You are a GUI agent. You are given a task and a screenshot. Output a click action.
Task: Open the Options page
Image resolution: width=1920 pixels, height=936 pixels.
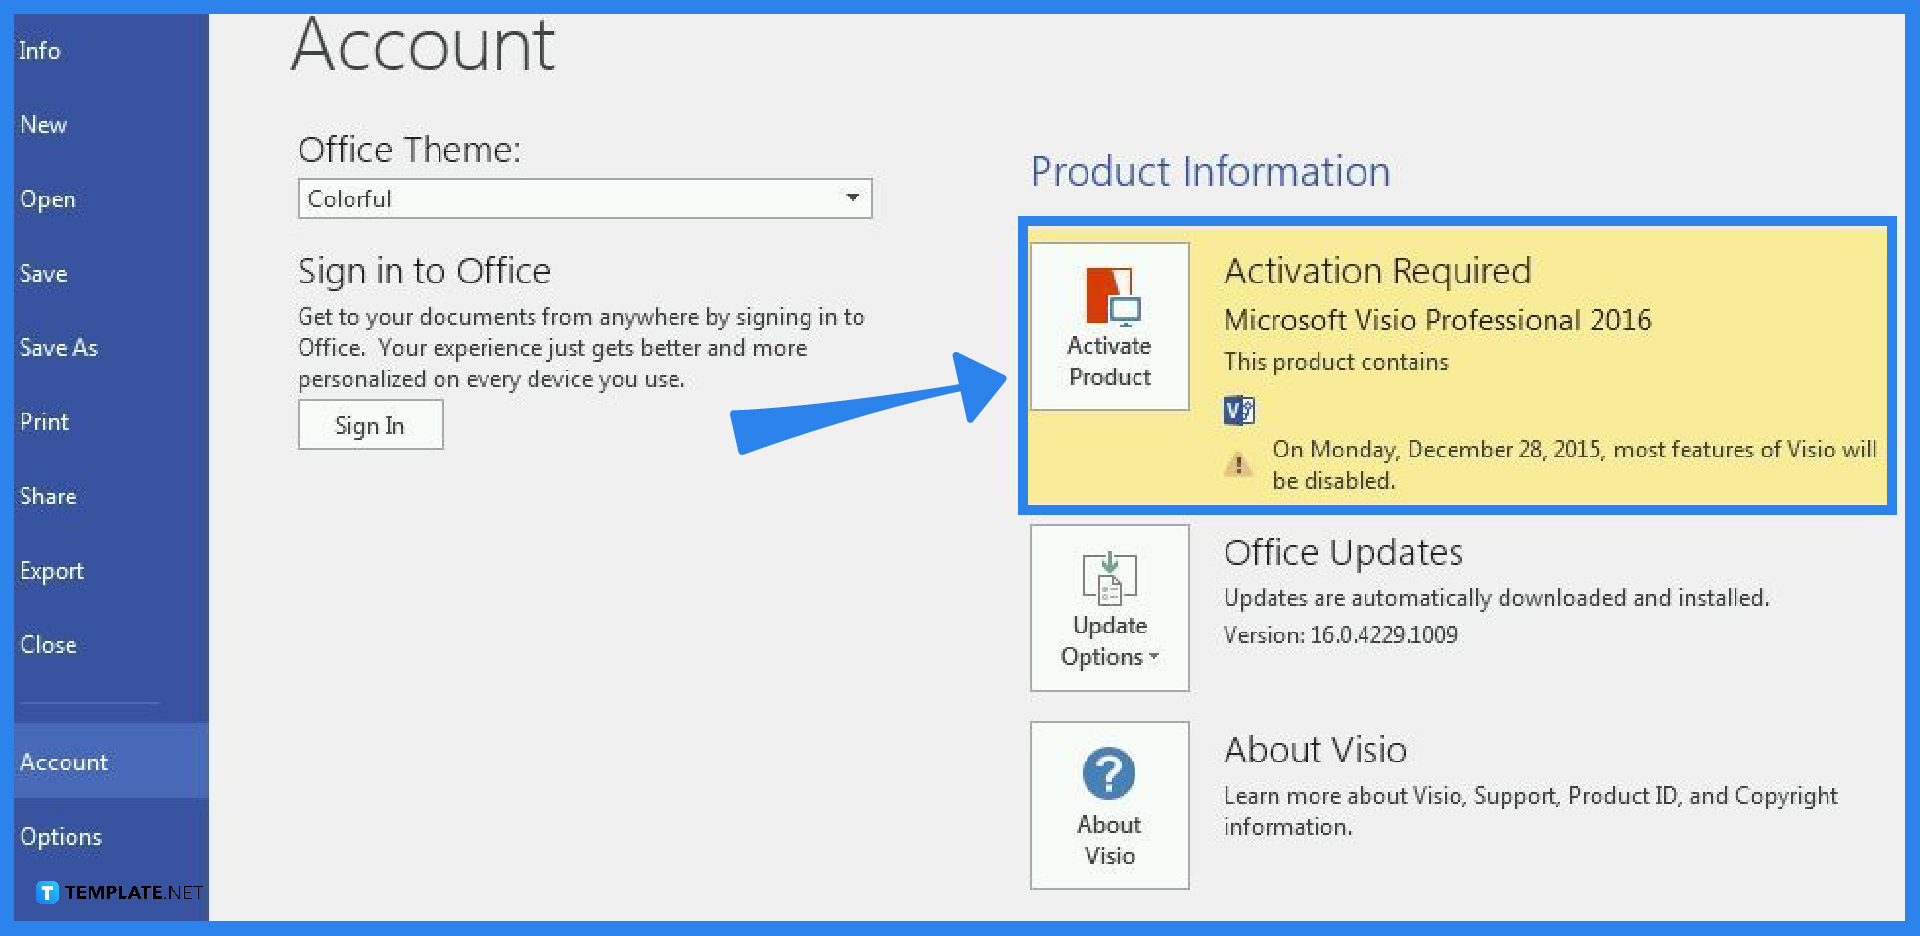pyautogui.click(x=61, y=836)
